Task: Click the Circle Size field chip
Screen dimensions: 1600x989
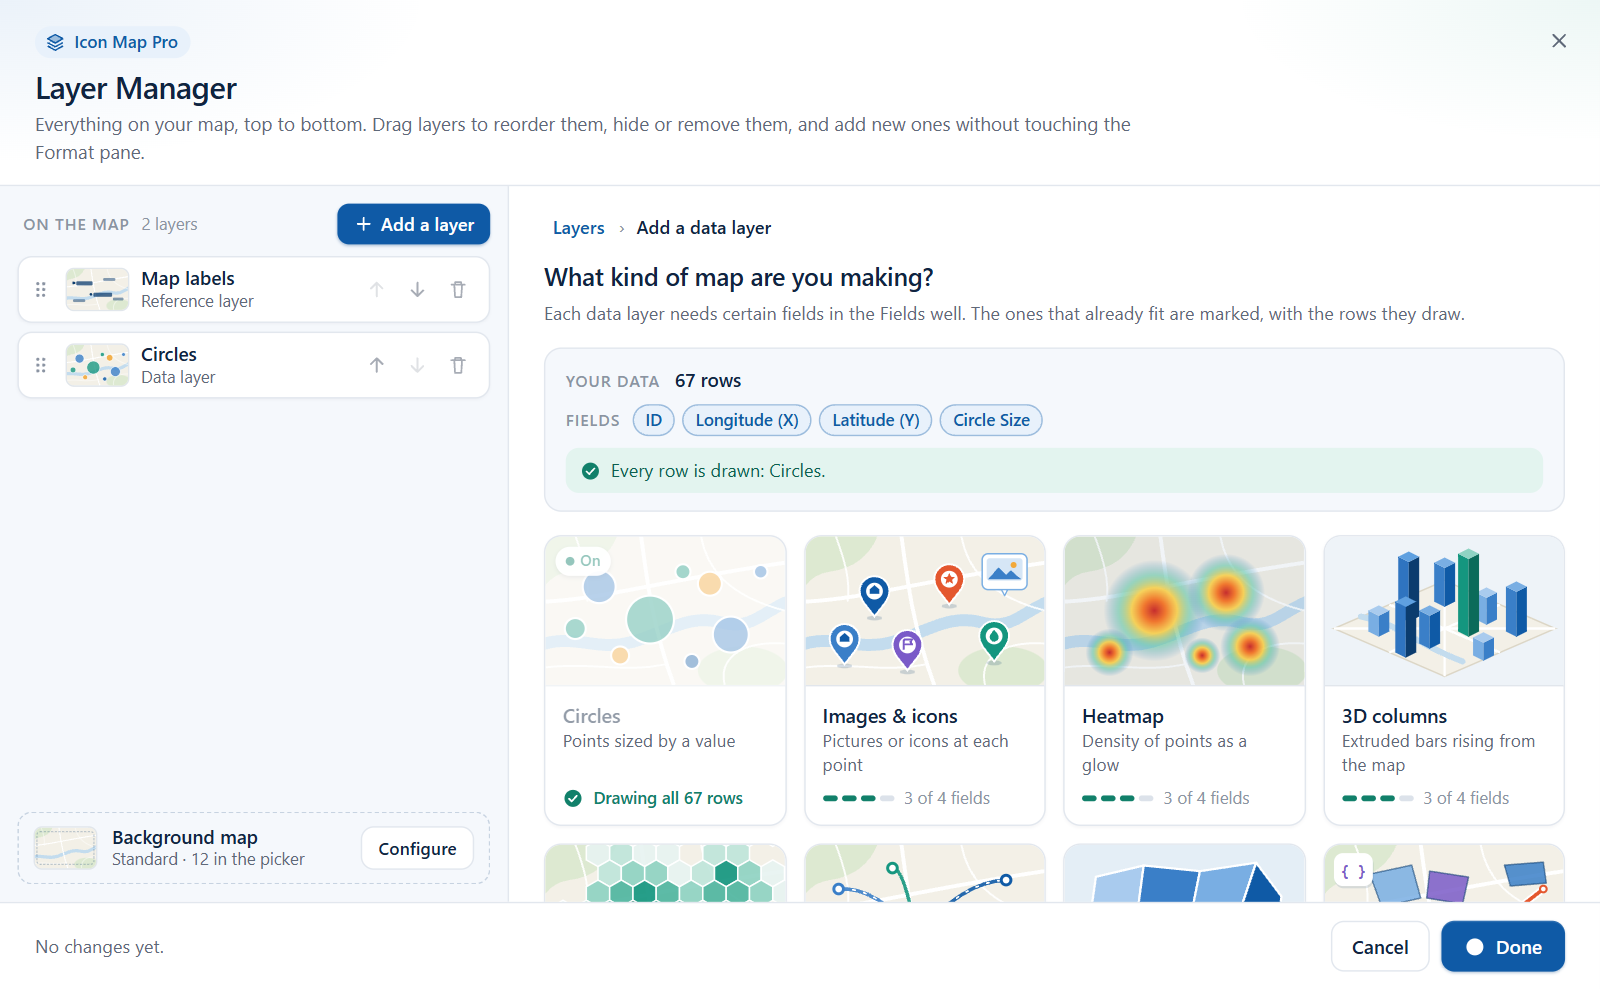Action: 991,420
